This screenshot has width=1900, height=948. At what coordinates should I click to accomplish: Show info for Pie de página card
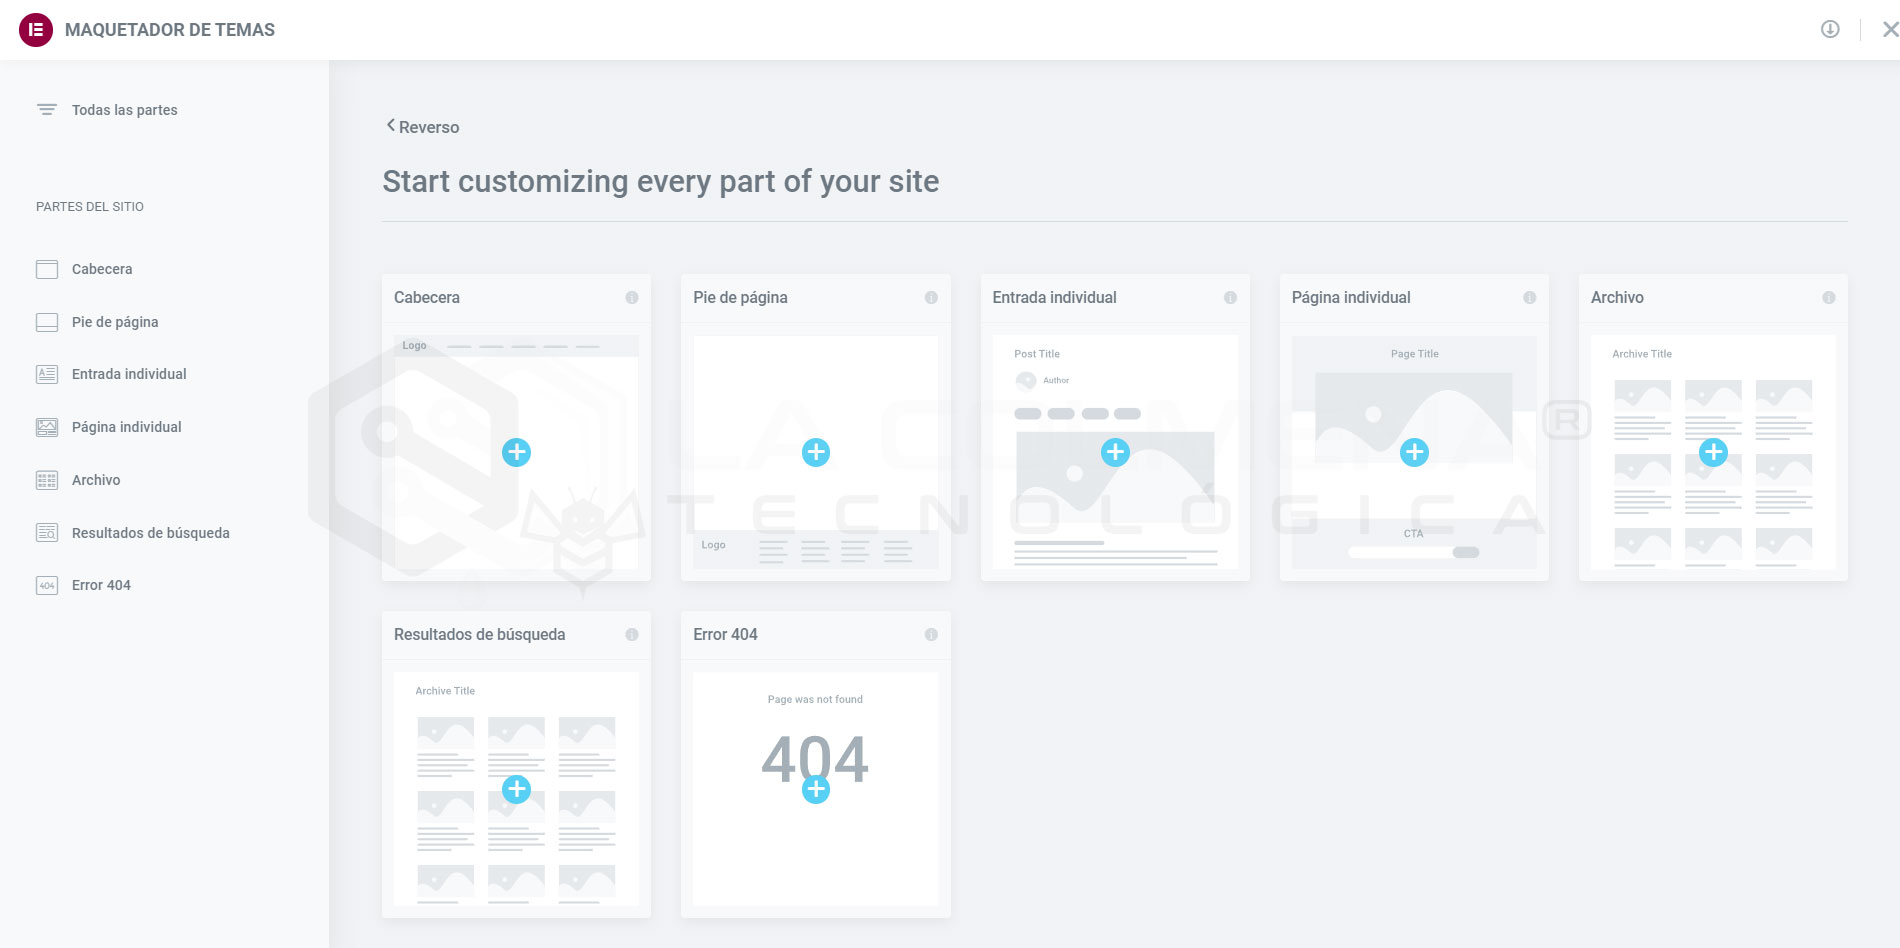pos(930,298)
